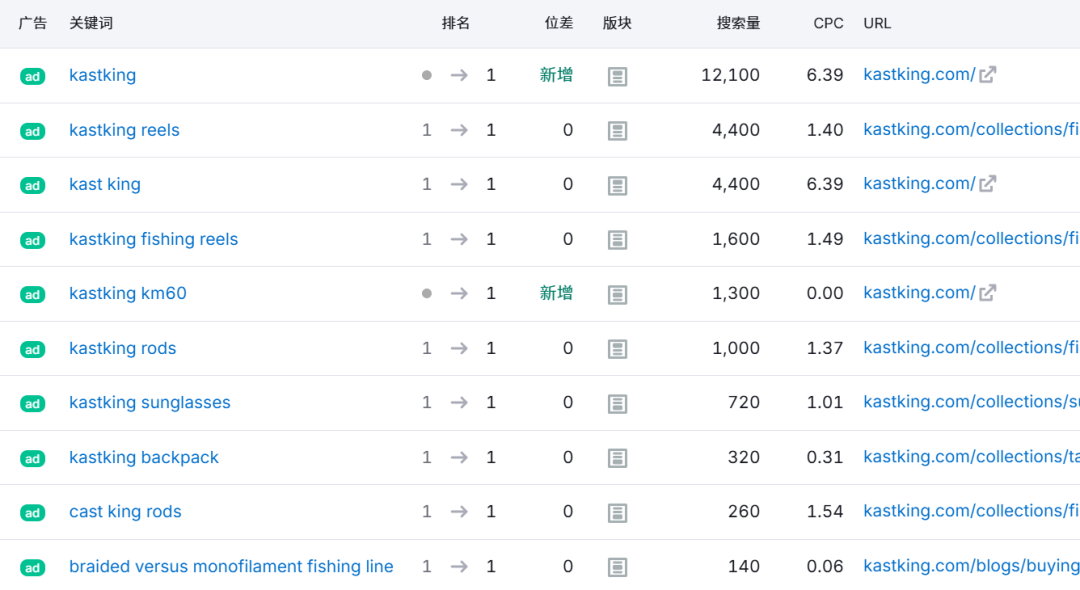This screenshot has height=590, width=1080.
Task: Open external link icon for kastking row
Action: tap(987, 75)
